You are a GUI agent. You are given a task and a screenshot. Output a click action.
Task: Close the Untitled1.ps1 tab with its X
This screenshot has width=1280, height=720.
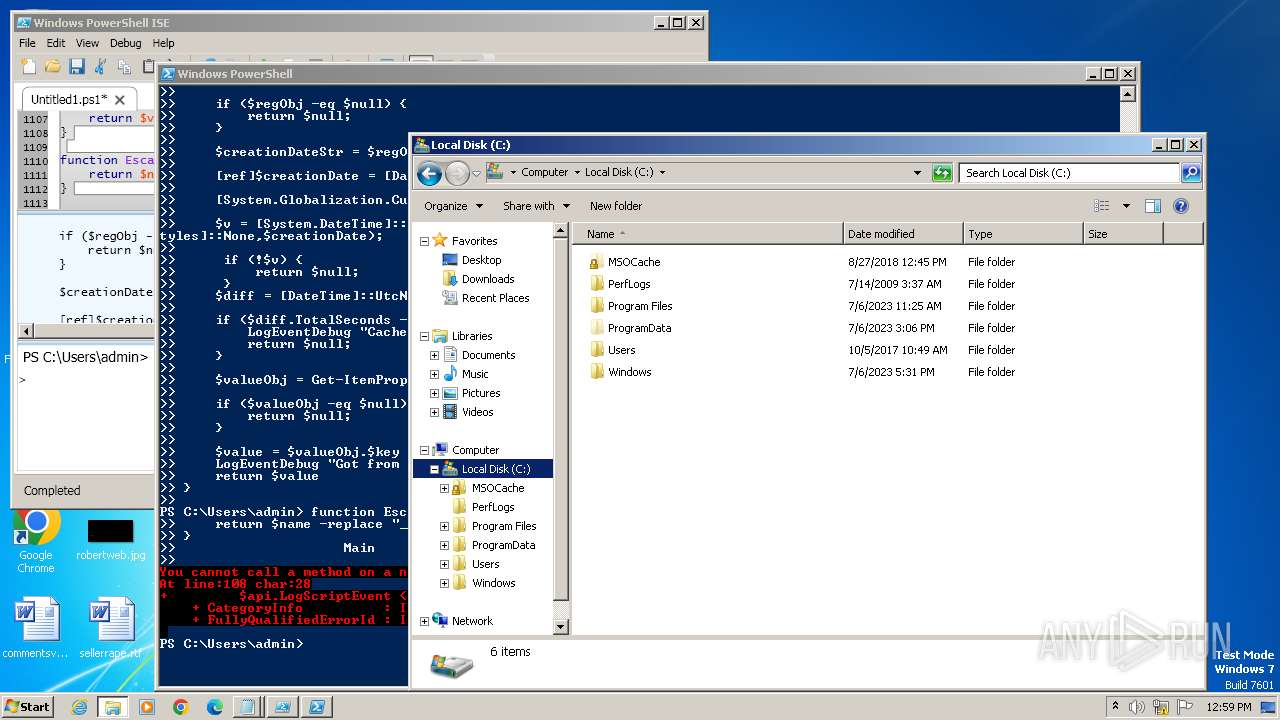(120, 100)
